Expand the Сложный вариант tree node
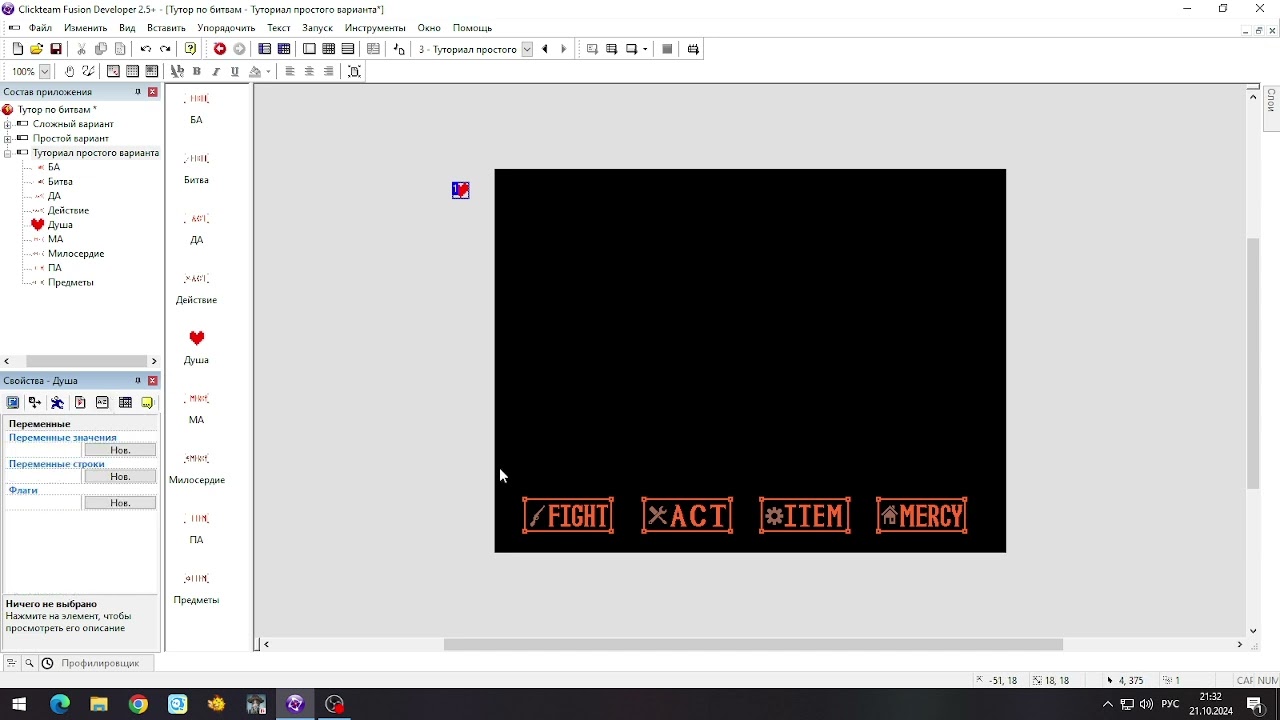Image resolution: width=1280 pixels, height=720 pixels. point(7,124)
